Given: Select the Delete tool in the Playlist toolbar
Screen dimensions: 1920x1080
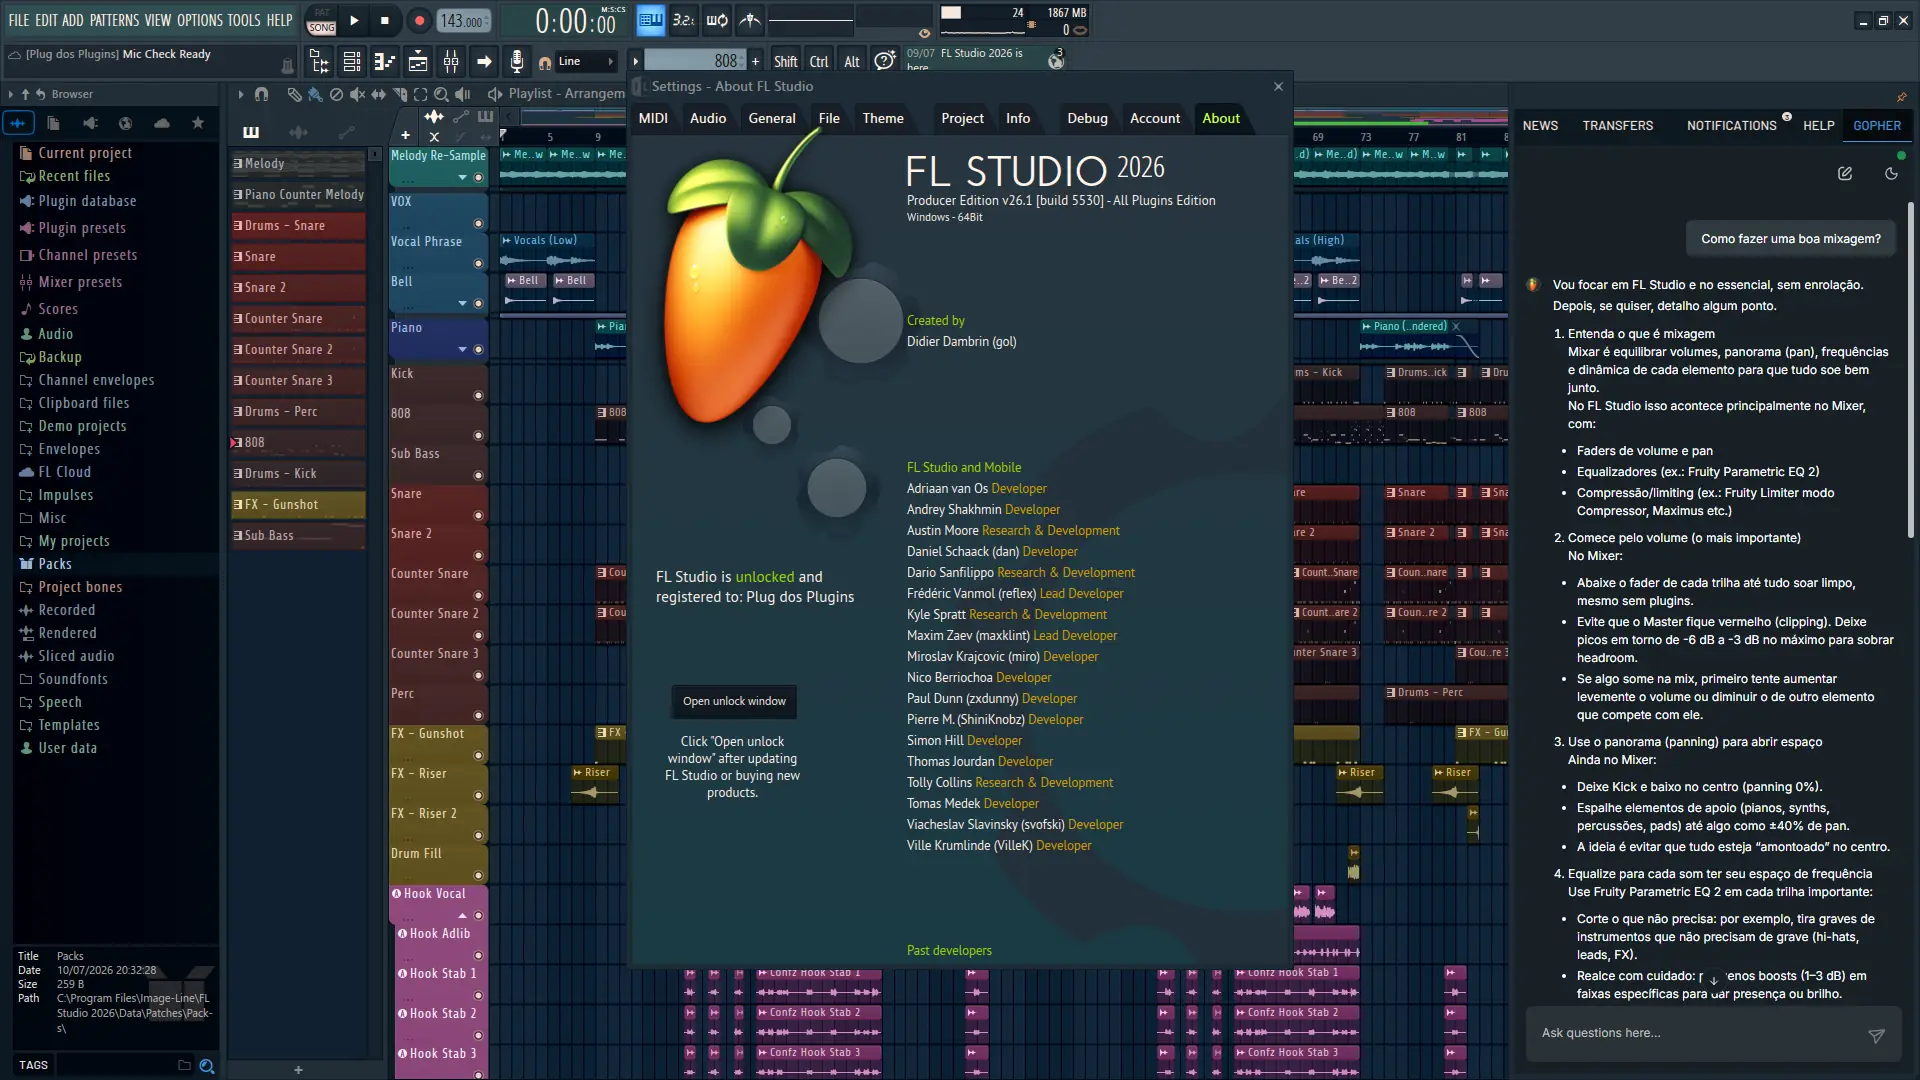Looking at the screenshot, I should click(x=336, y=94).
